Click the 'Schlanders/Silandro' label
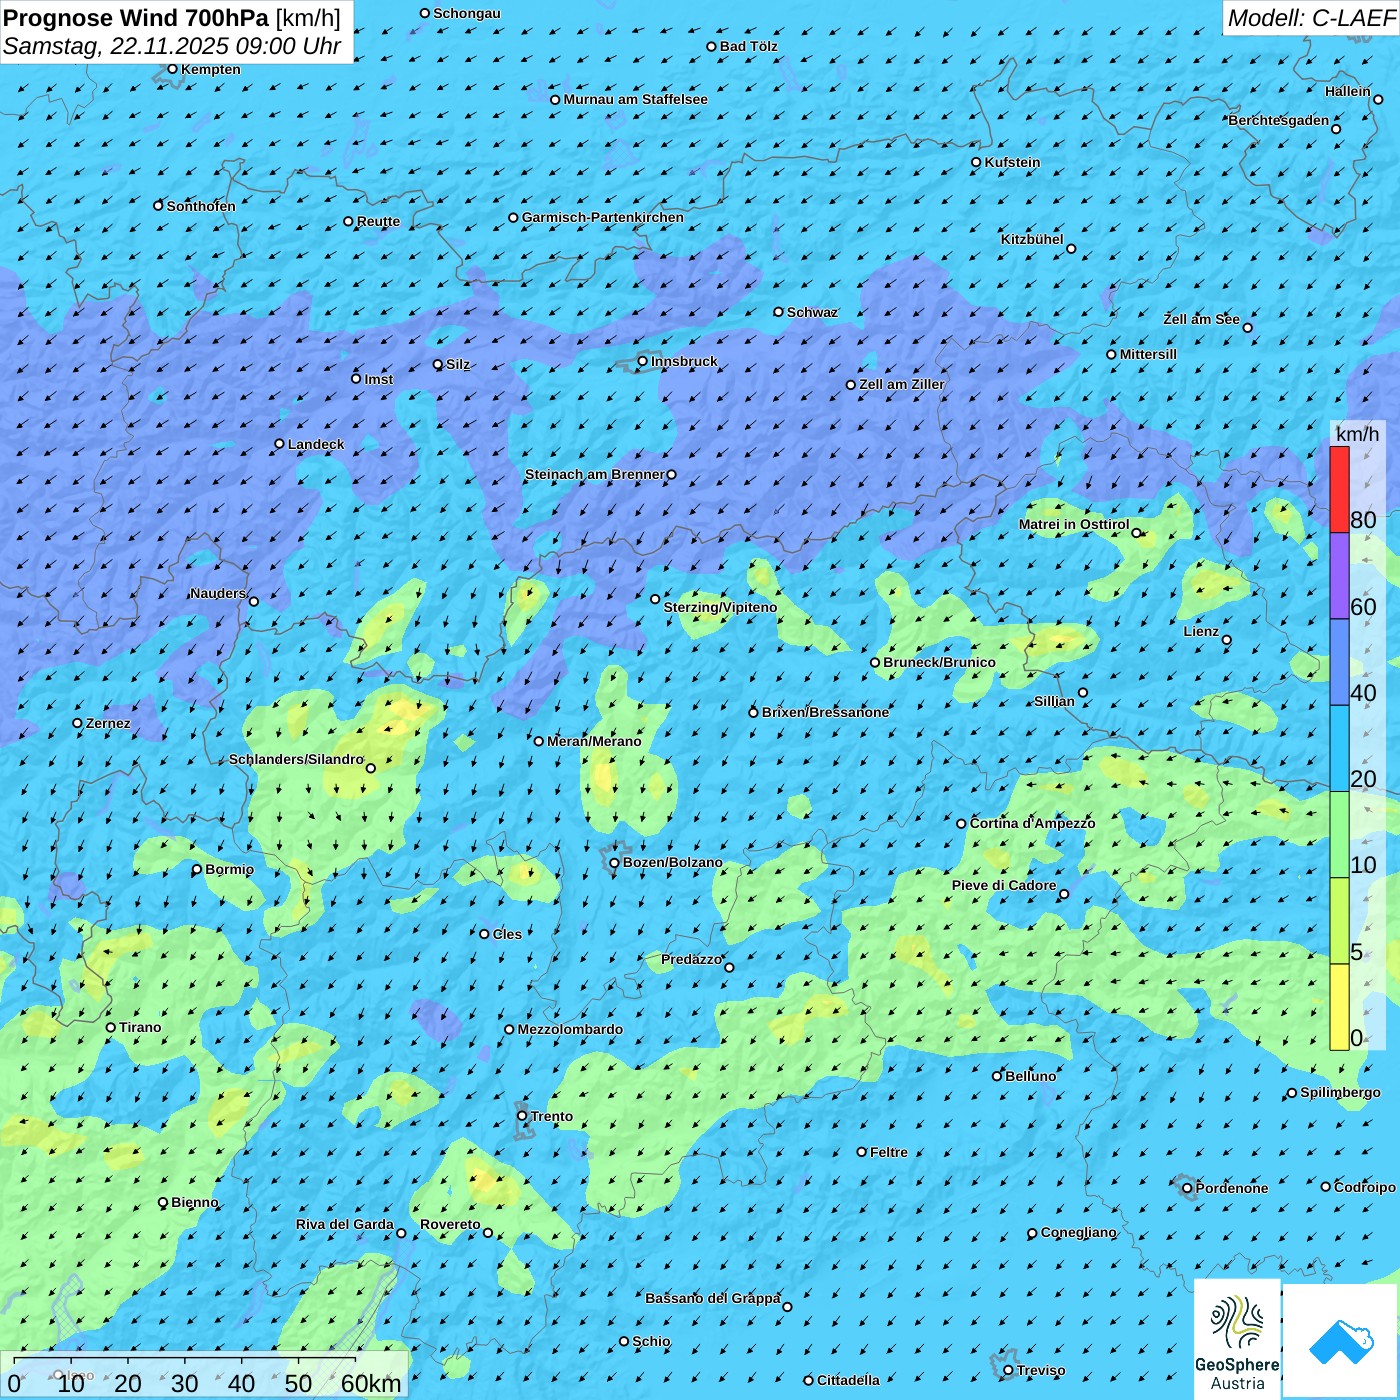This screenshot has width=1400, height=1400. point(296,760)
